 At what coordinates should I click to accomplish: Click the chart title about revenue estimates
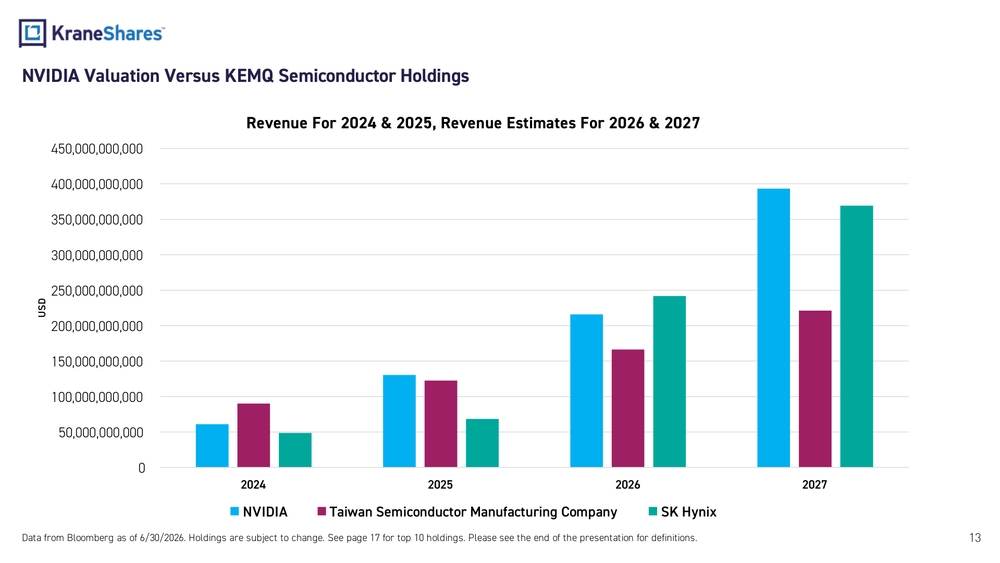click(473, 123)
